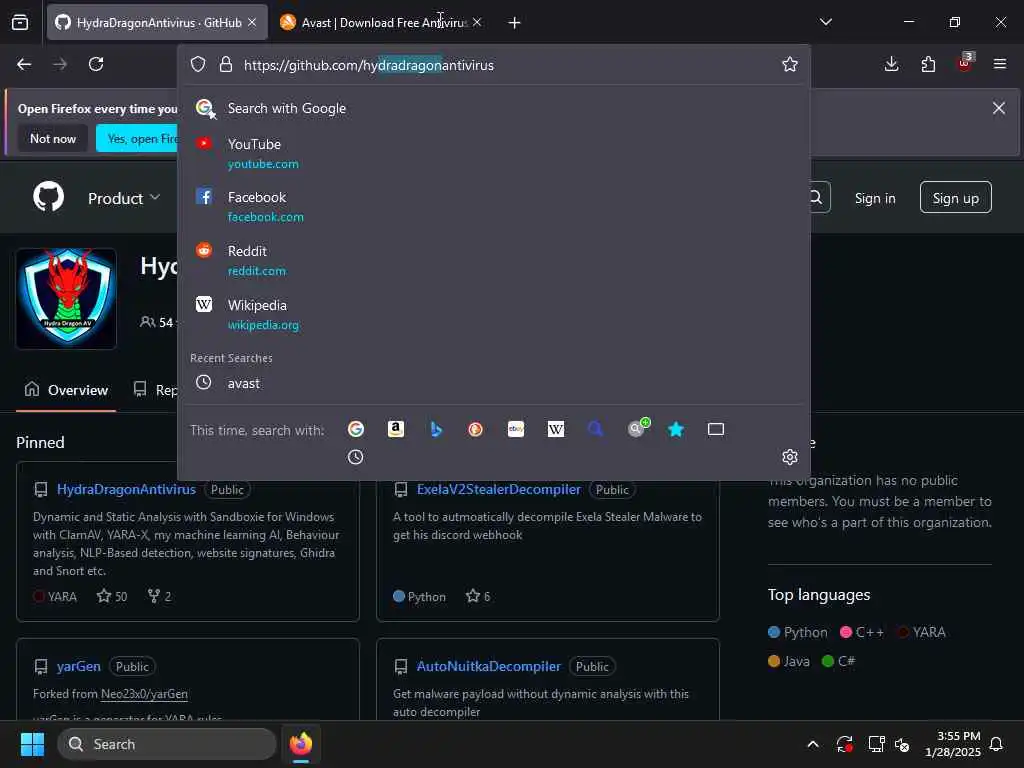1024x768 pixels.
Task: Click the Hydra Dragon AV organization avatar
Action: click(66, 298)
